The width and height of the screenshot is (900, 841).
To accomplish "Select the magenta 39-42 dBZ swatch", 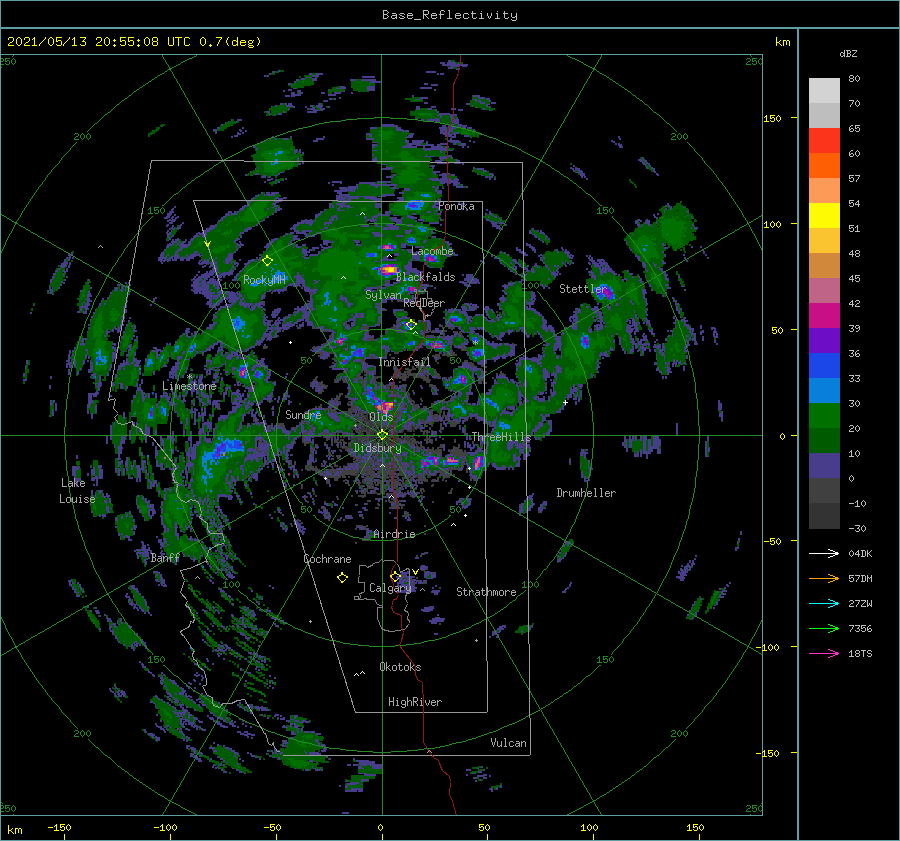I will (824, 316).
